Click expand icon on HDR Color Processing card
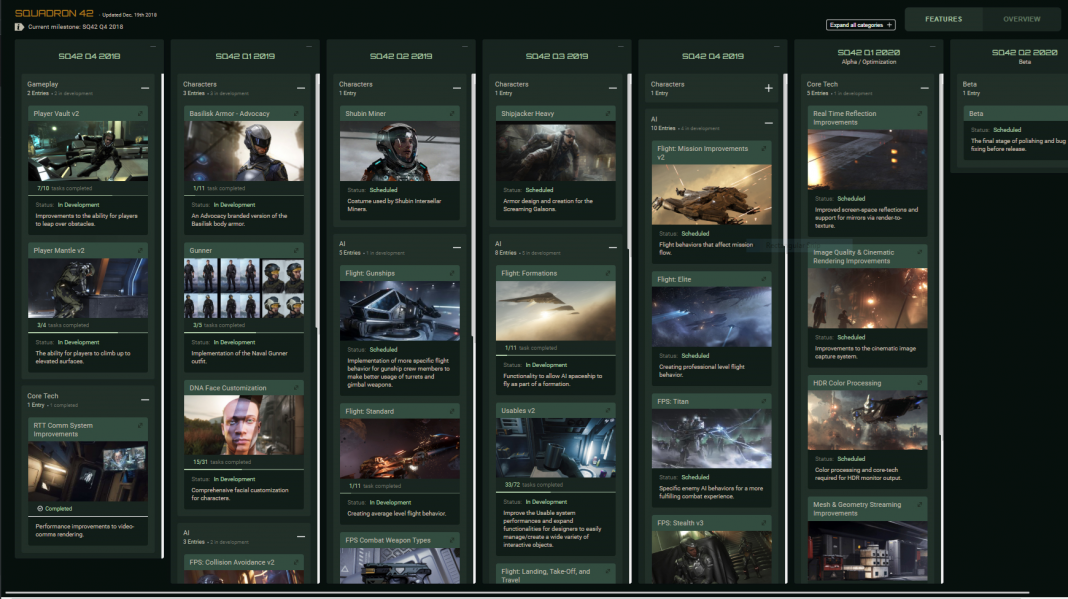The height and width of the screenshot is (599, 1068). point(920,383)
